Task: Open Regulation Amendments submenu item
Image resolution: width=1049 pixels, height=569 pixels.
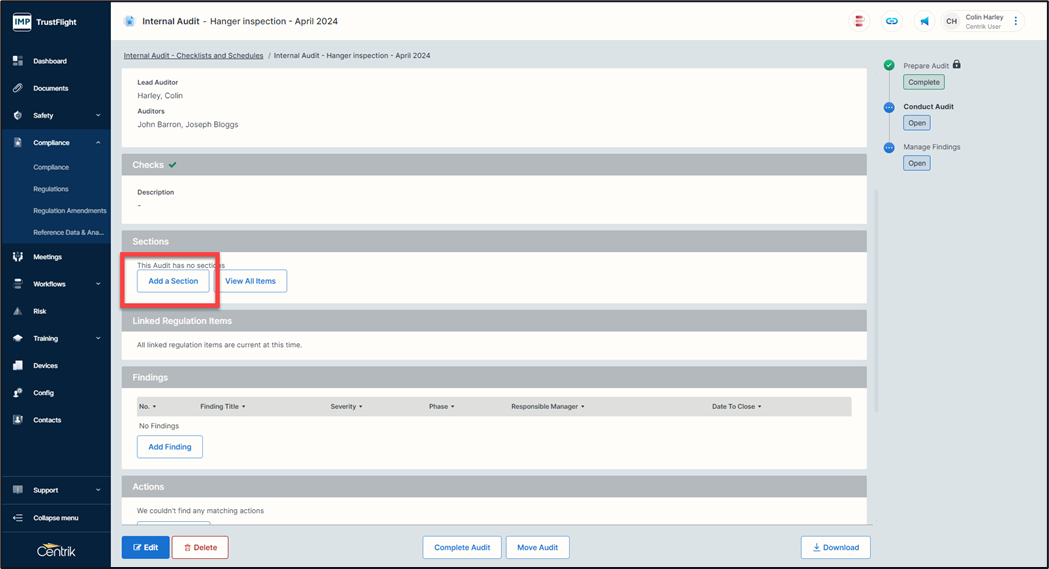Action: click(x=69, y=211)
